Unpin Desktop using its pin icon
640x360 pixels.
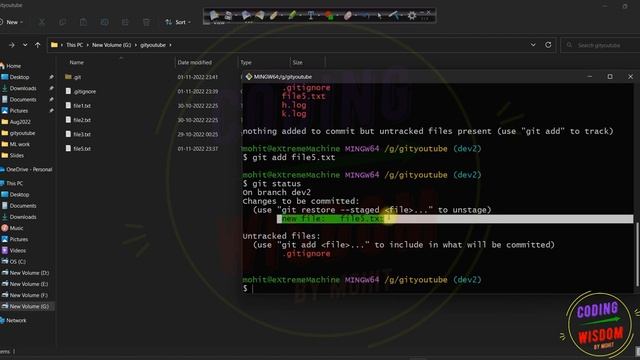click(51, 77)
